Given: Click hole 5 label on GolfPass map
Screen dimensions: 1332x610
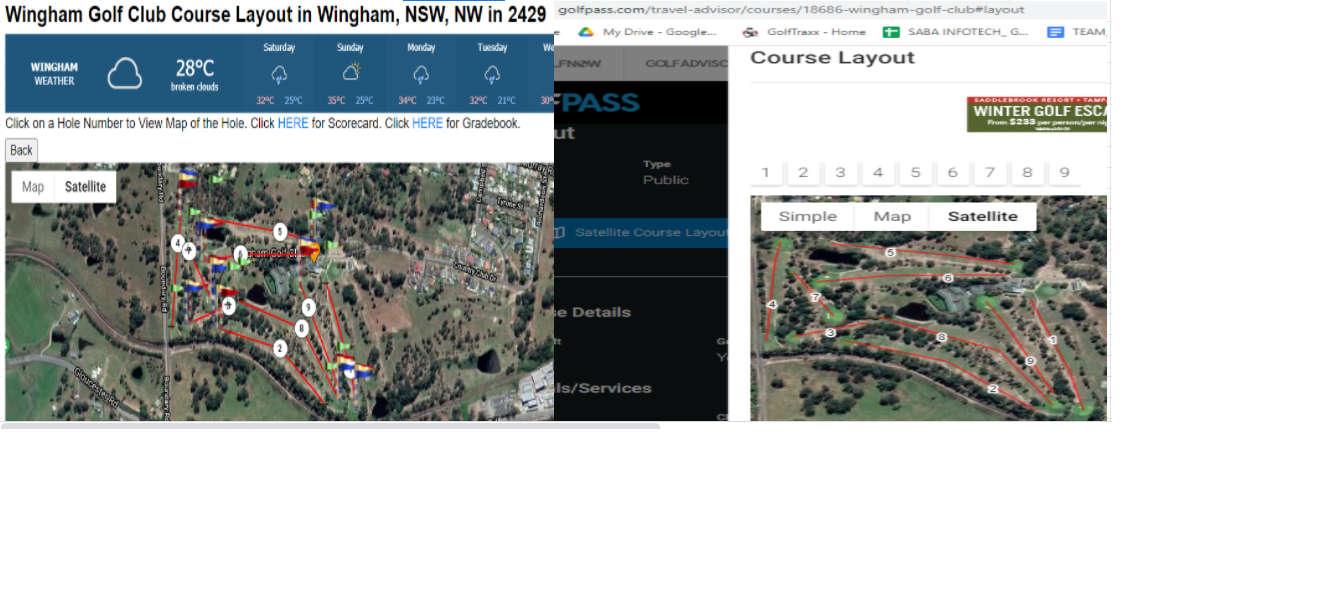Looking at the screenshot, I should 890,253.
